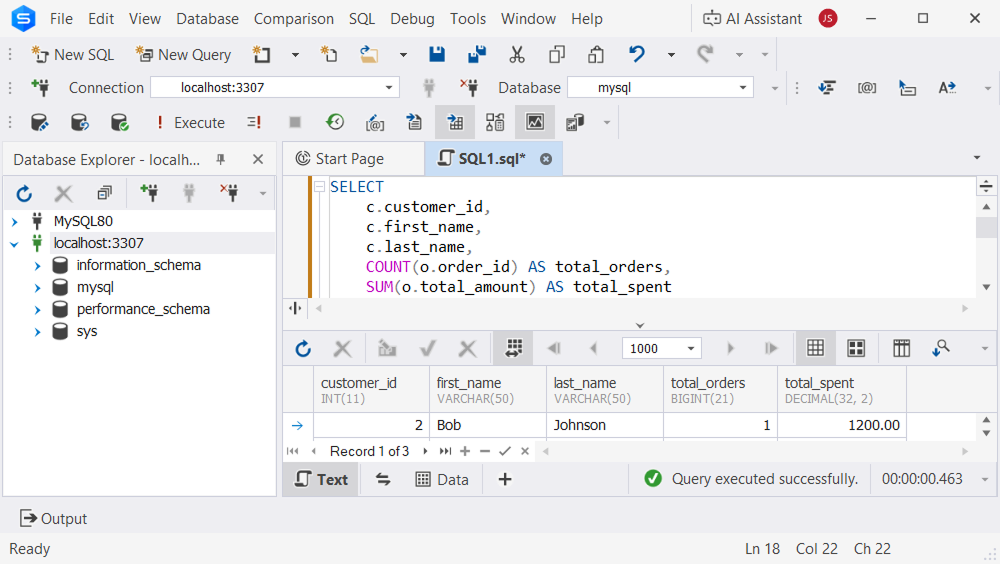Expand the performance_schema database node
1000x564 pixels.
[38, 309]
